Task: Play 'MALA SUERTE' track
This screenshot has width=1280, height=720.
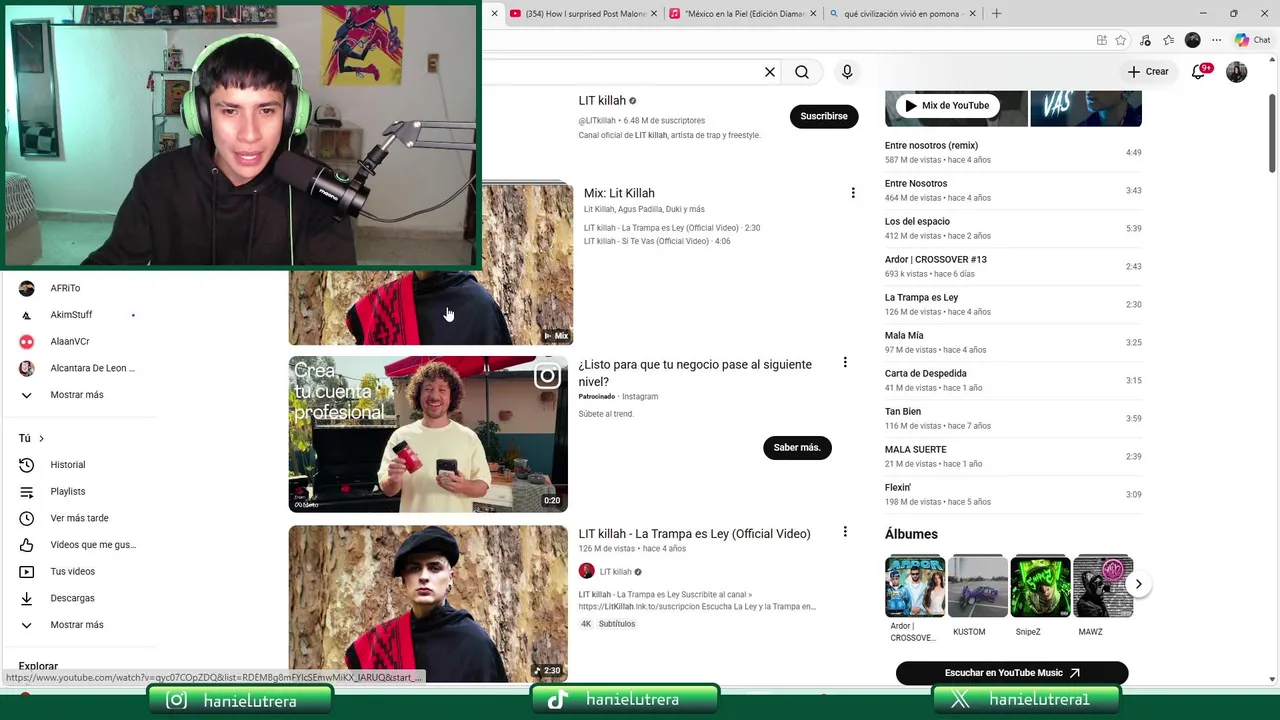Action: (x=1013, y=456)
